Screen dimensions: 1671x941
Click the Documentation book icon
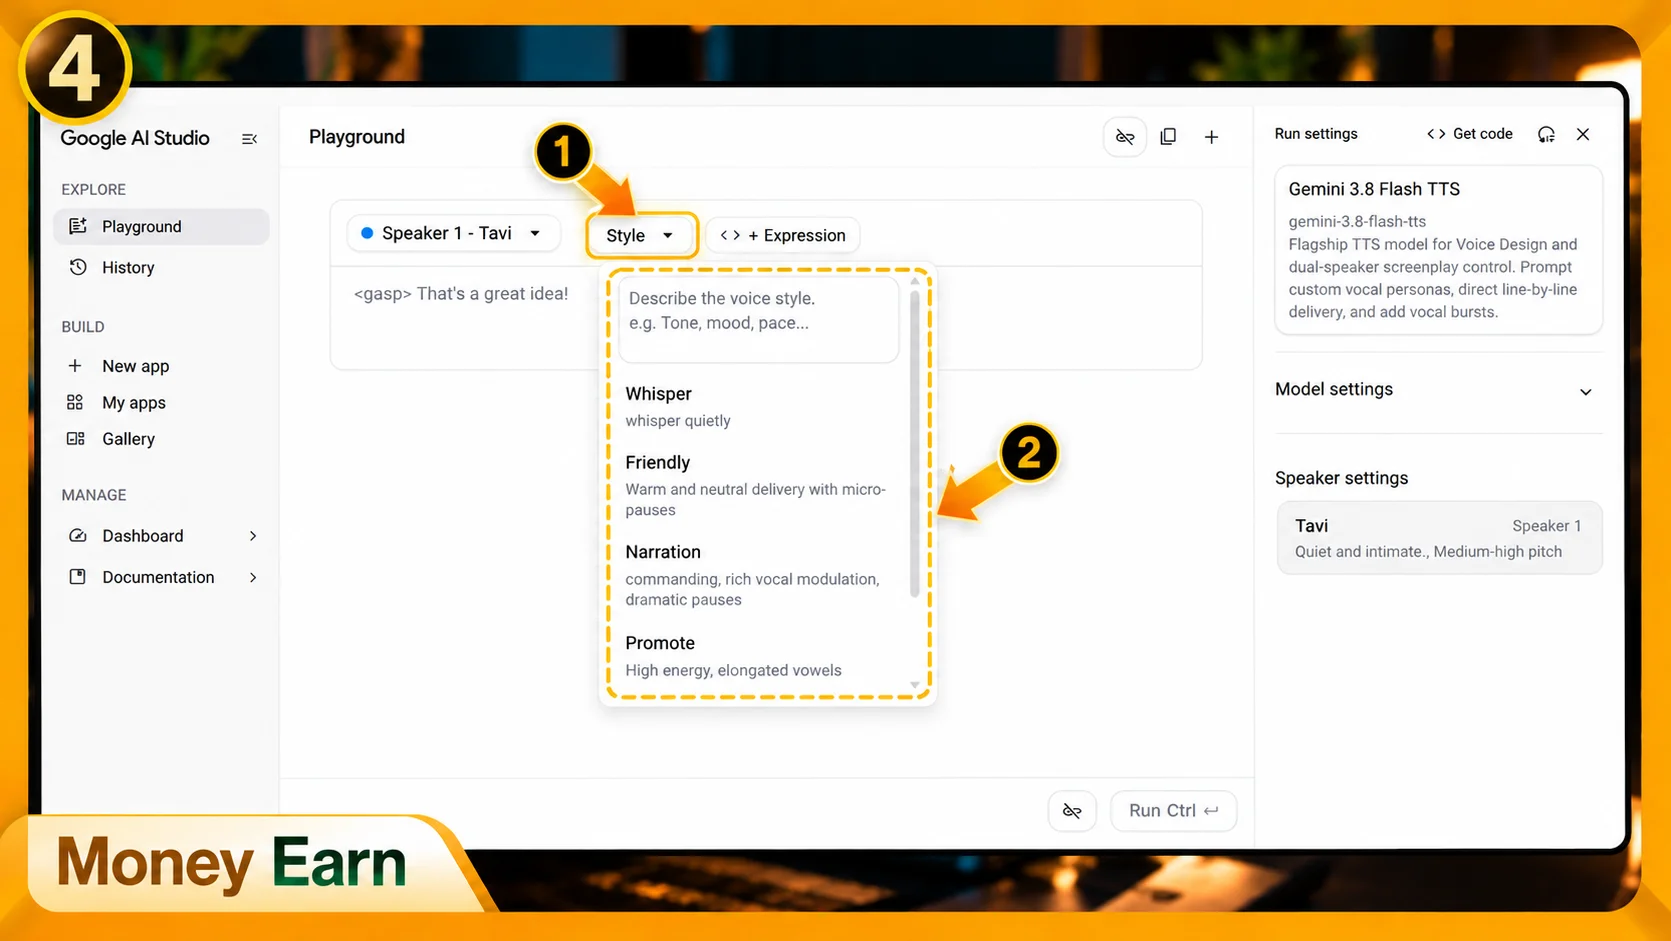click(x=77, y=577)
